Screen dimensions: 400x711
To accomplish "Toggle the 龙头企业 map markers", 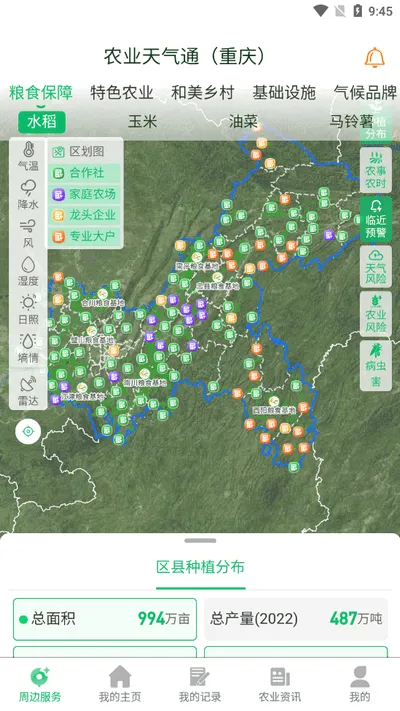I will click(x=85, y=215).
